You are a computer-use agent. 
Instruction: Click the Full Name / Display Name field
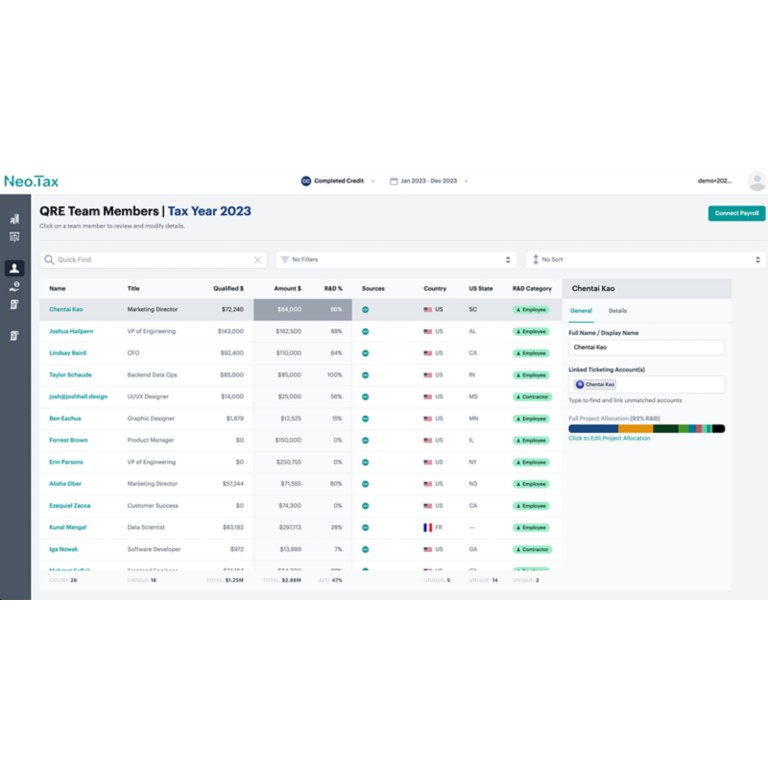647,347
